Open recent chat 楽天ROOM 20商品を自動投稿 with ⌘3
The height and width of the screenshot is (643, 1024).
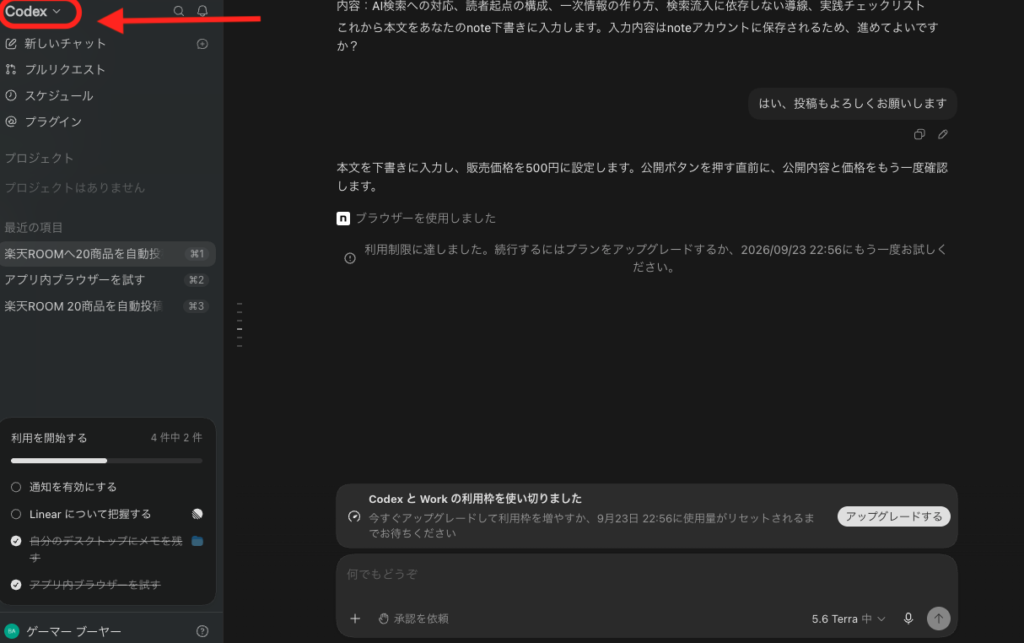[x=108, y=306]
